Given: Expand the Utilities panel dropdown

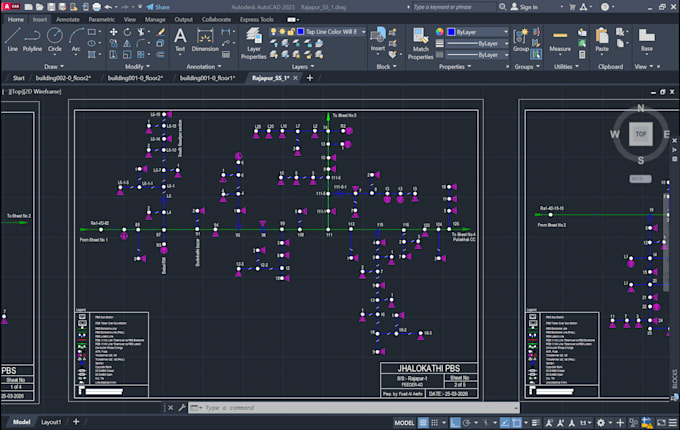Looking at the screenshot, I should (x=566, y=66).
